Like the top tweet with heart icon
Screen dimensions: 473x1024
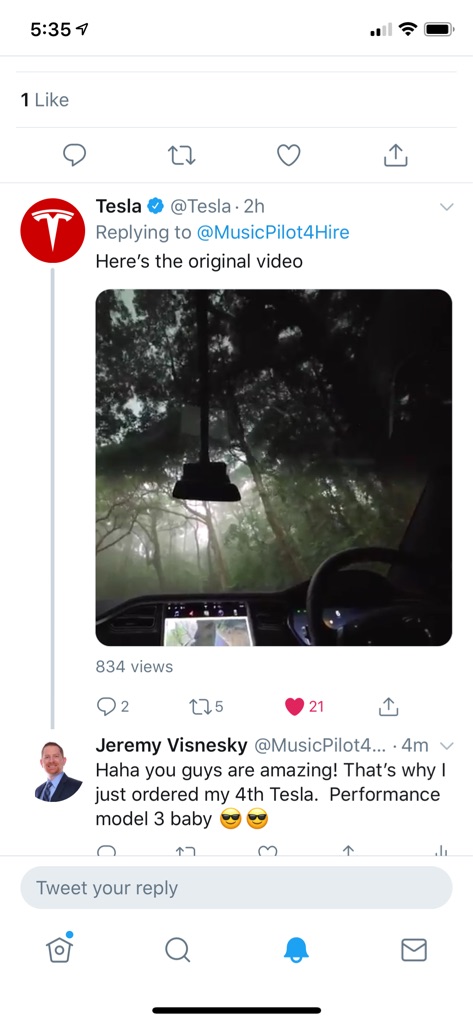289,155
